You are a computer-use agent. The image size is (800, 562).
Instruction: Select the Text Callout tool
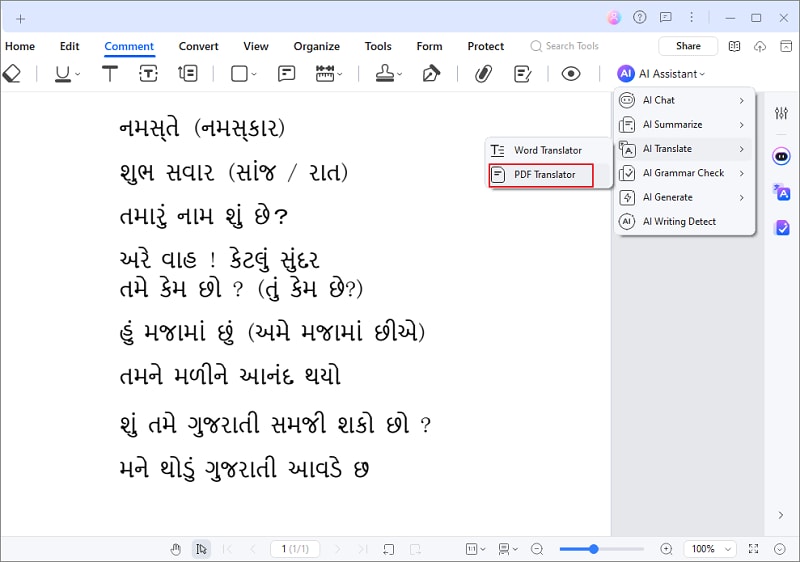click(x=188, y=74)
